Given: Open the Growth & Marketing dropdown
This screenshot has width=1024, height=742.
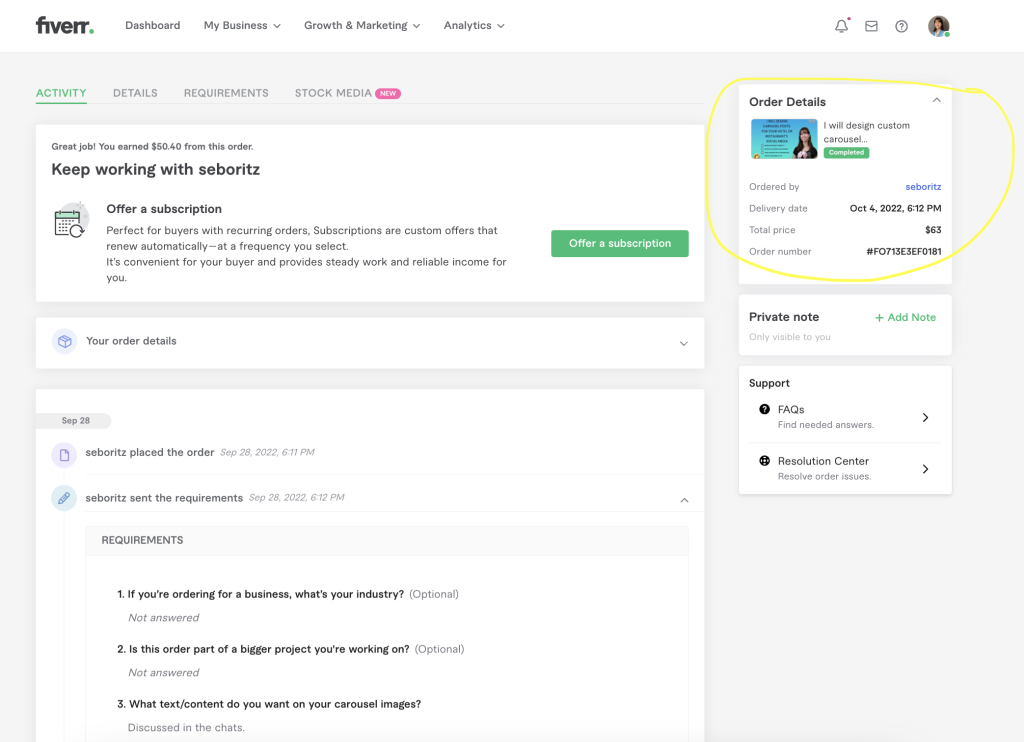Looking at the screenshot, I should (x=362, y=26).
